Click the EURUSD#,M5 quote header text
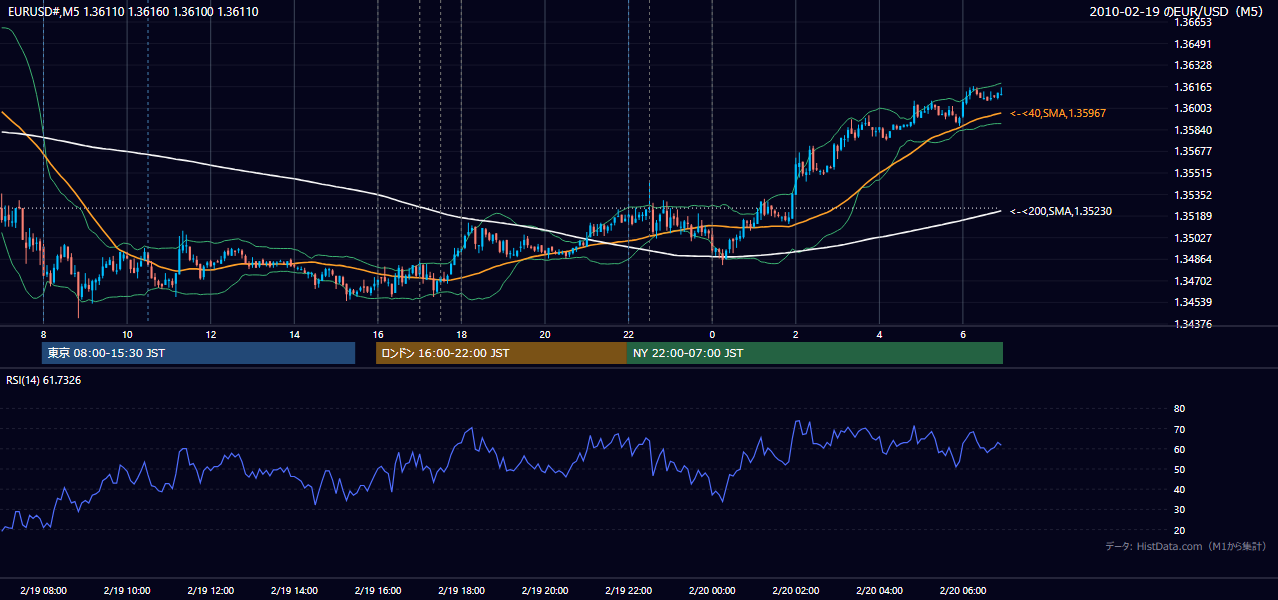 pos(132,12)
